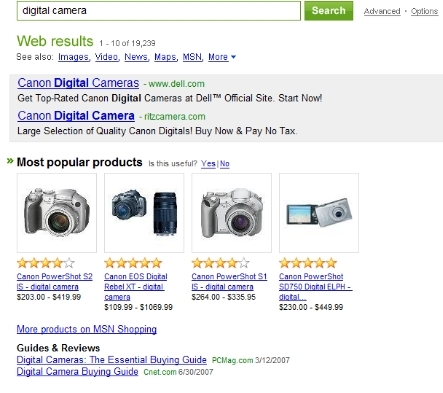Switch to Video results
443x393 pixels.
[x=106, y=57]
